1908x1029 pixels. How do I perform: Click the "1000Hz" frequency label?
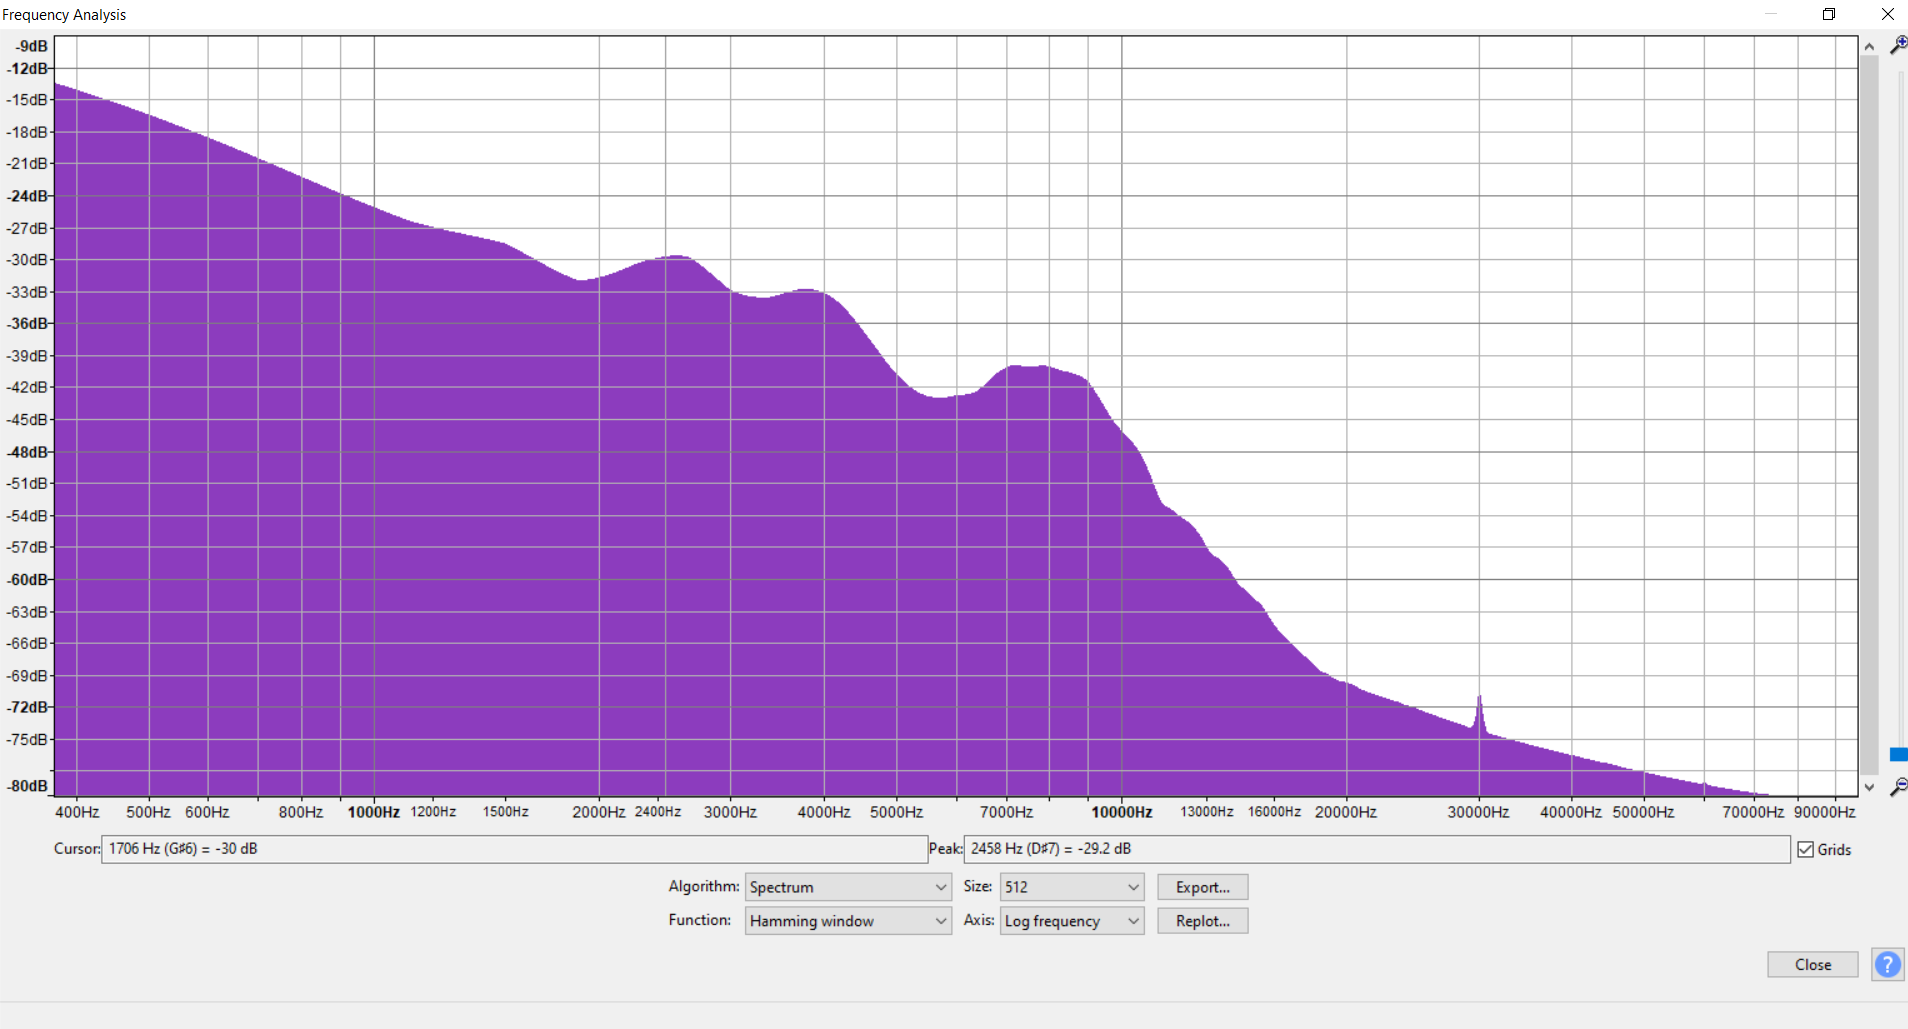pos(374,812)
